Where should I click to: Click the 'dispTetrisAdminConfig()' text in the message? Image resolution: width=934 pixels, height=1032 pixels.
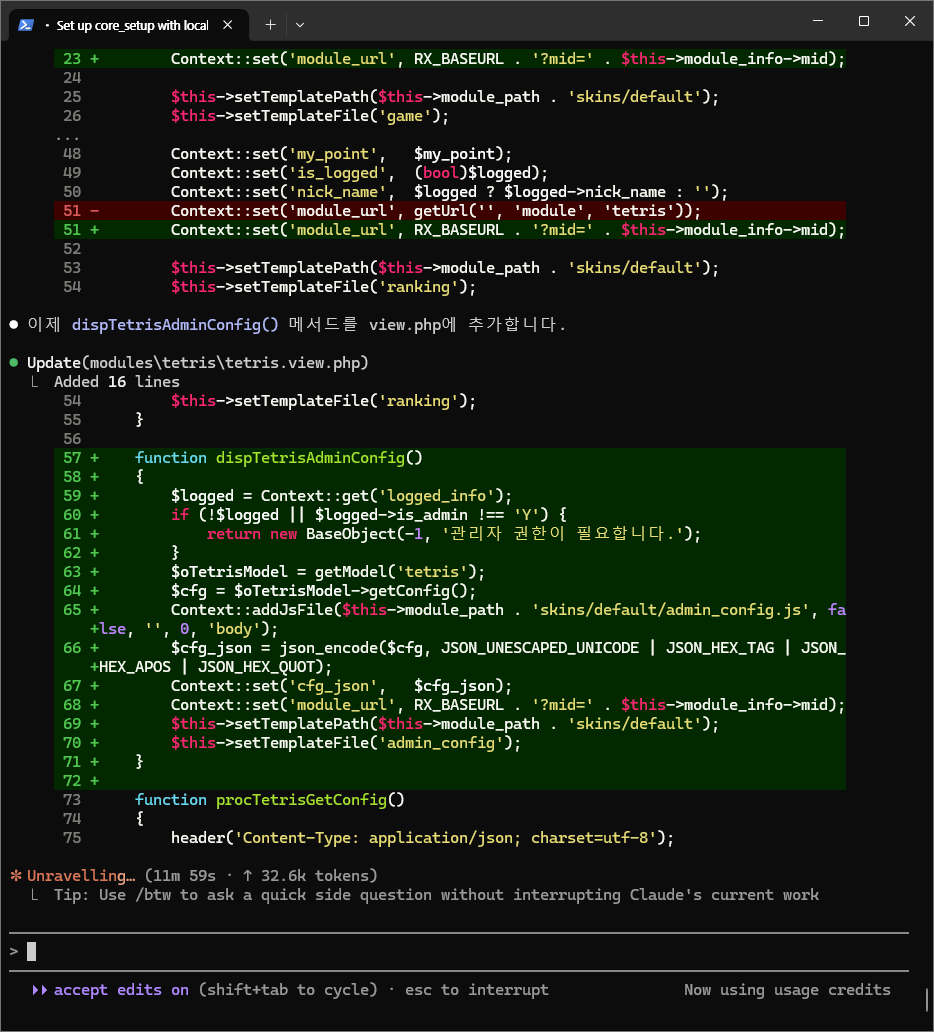[x=175, y=324]
